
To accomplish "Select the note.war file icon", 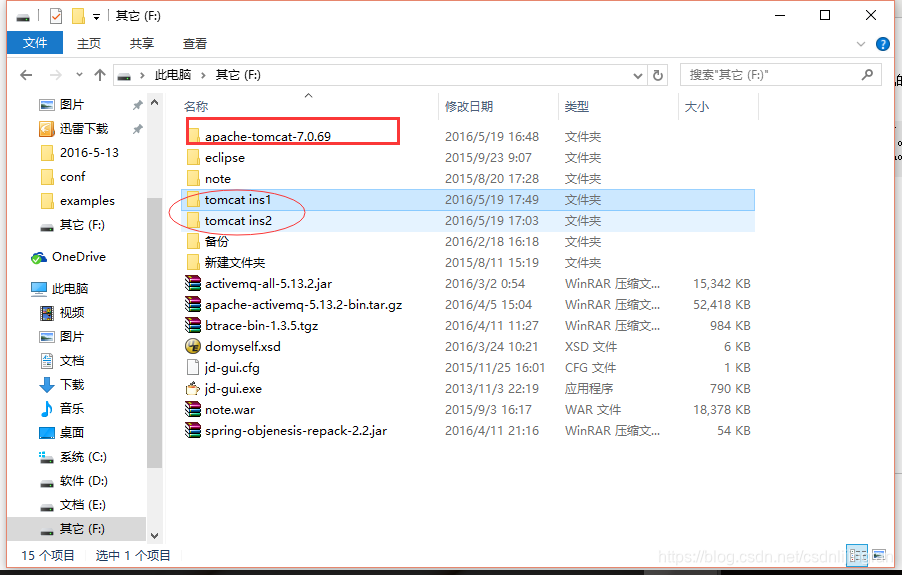I will click(x=193, y=409).
